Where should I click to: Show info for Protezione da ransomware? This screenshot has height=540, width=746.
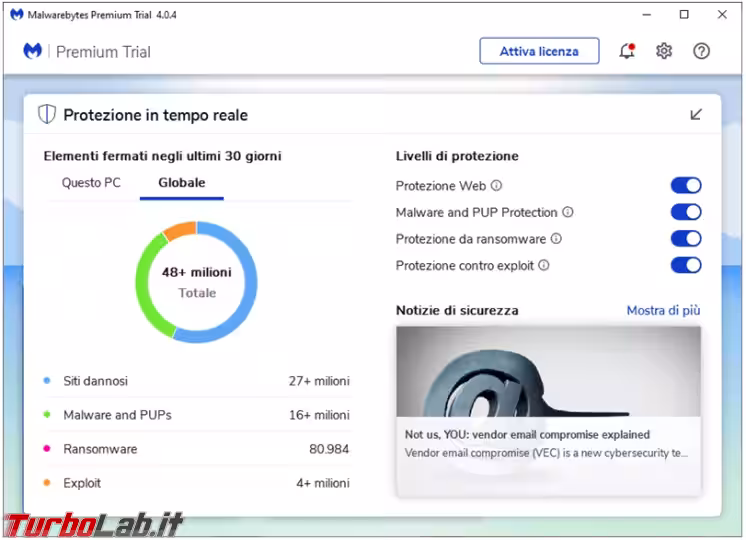pos(556,239)
